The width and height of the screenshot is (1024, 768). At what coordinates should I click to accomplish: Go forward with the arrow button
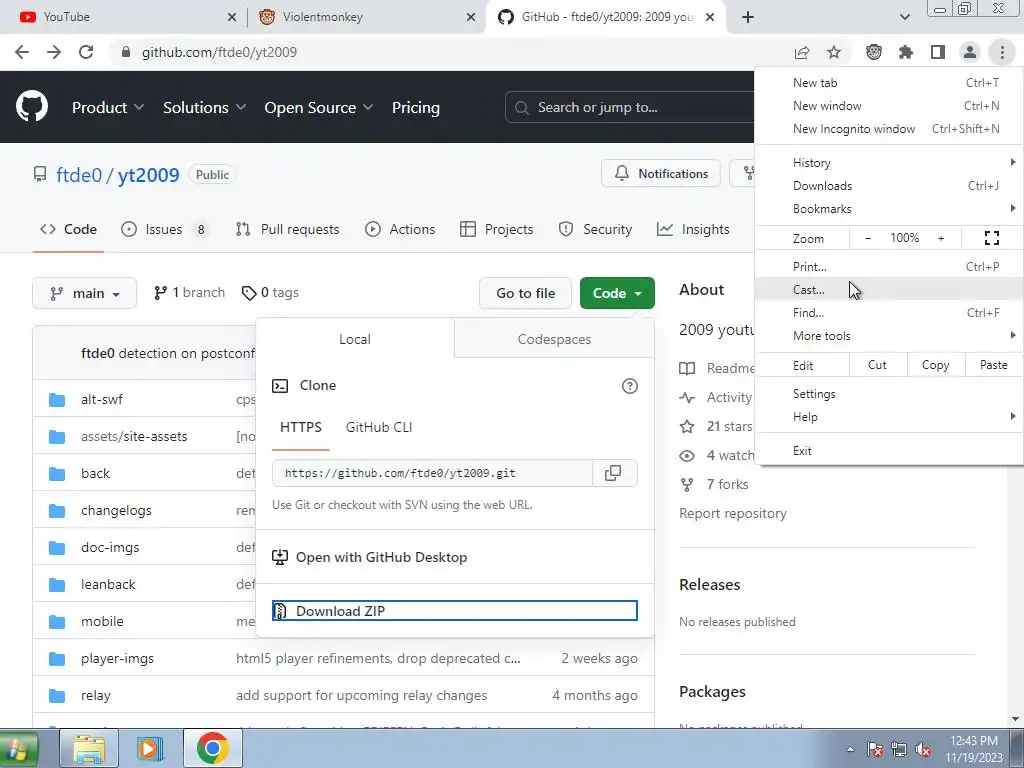pyautogui.click(x=54, y=52)
